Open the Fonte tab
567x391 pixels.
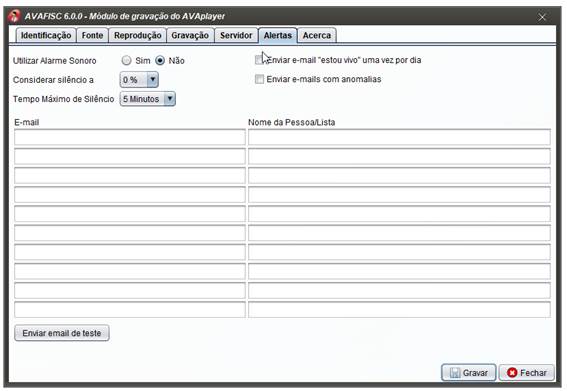point(92,35)
